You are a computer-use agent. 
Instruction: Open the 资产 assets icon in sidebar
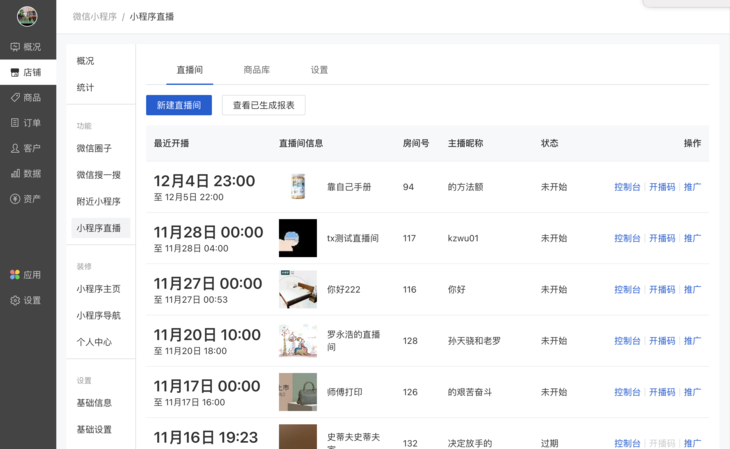(x=15, y=199)
